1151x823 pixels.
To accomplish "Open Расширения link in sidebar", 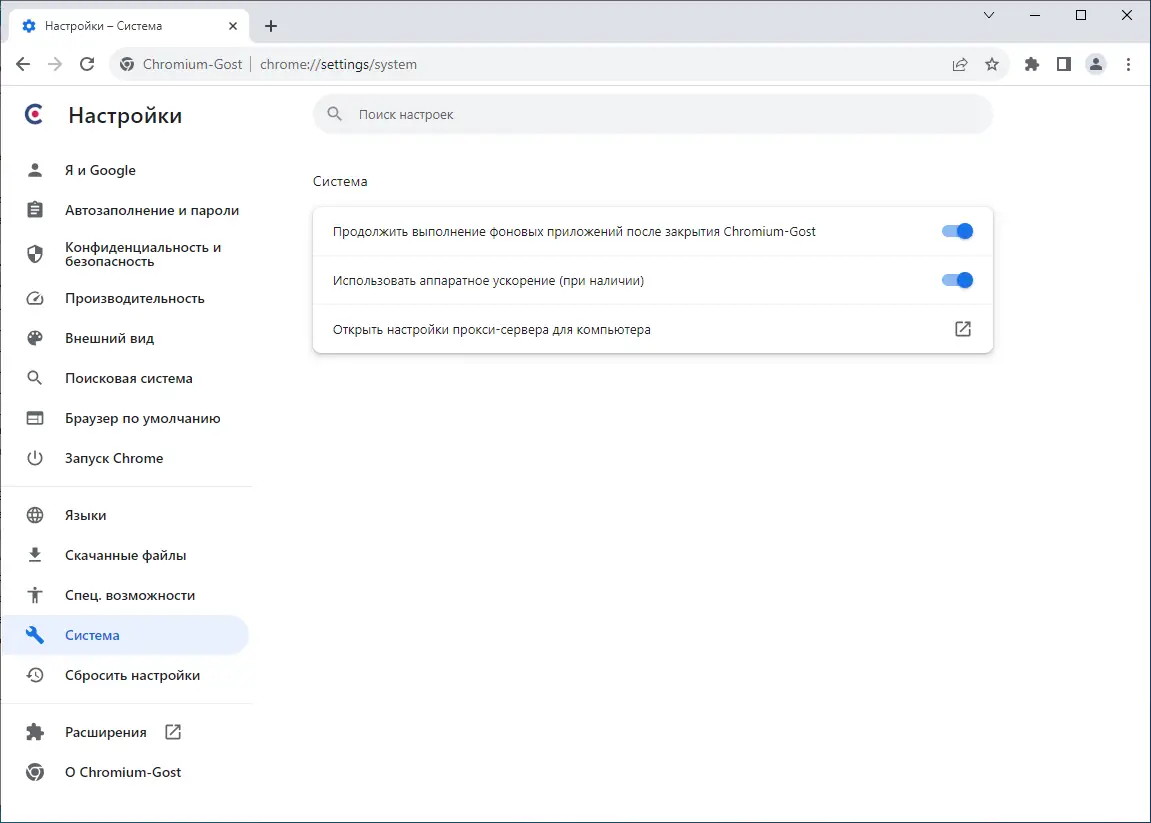I will pos(106,732).
